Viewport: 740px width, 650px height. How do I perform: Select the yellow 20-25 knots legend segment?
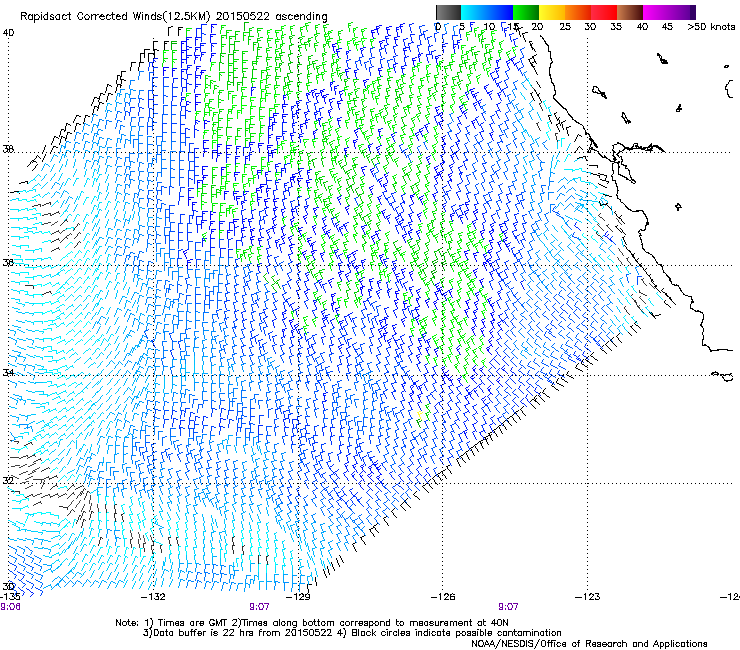tap(552, 12)
